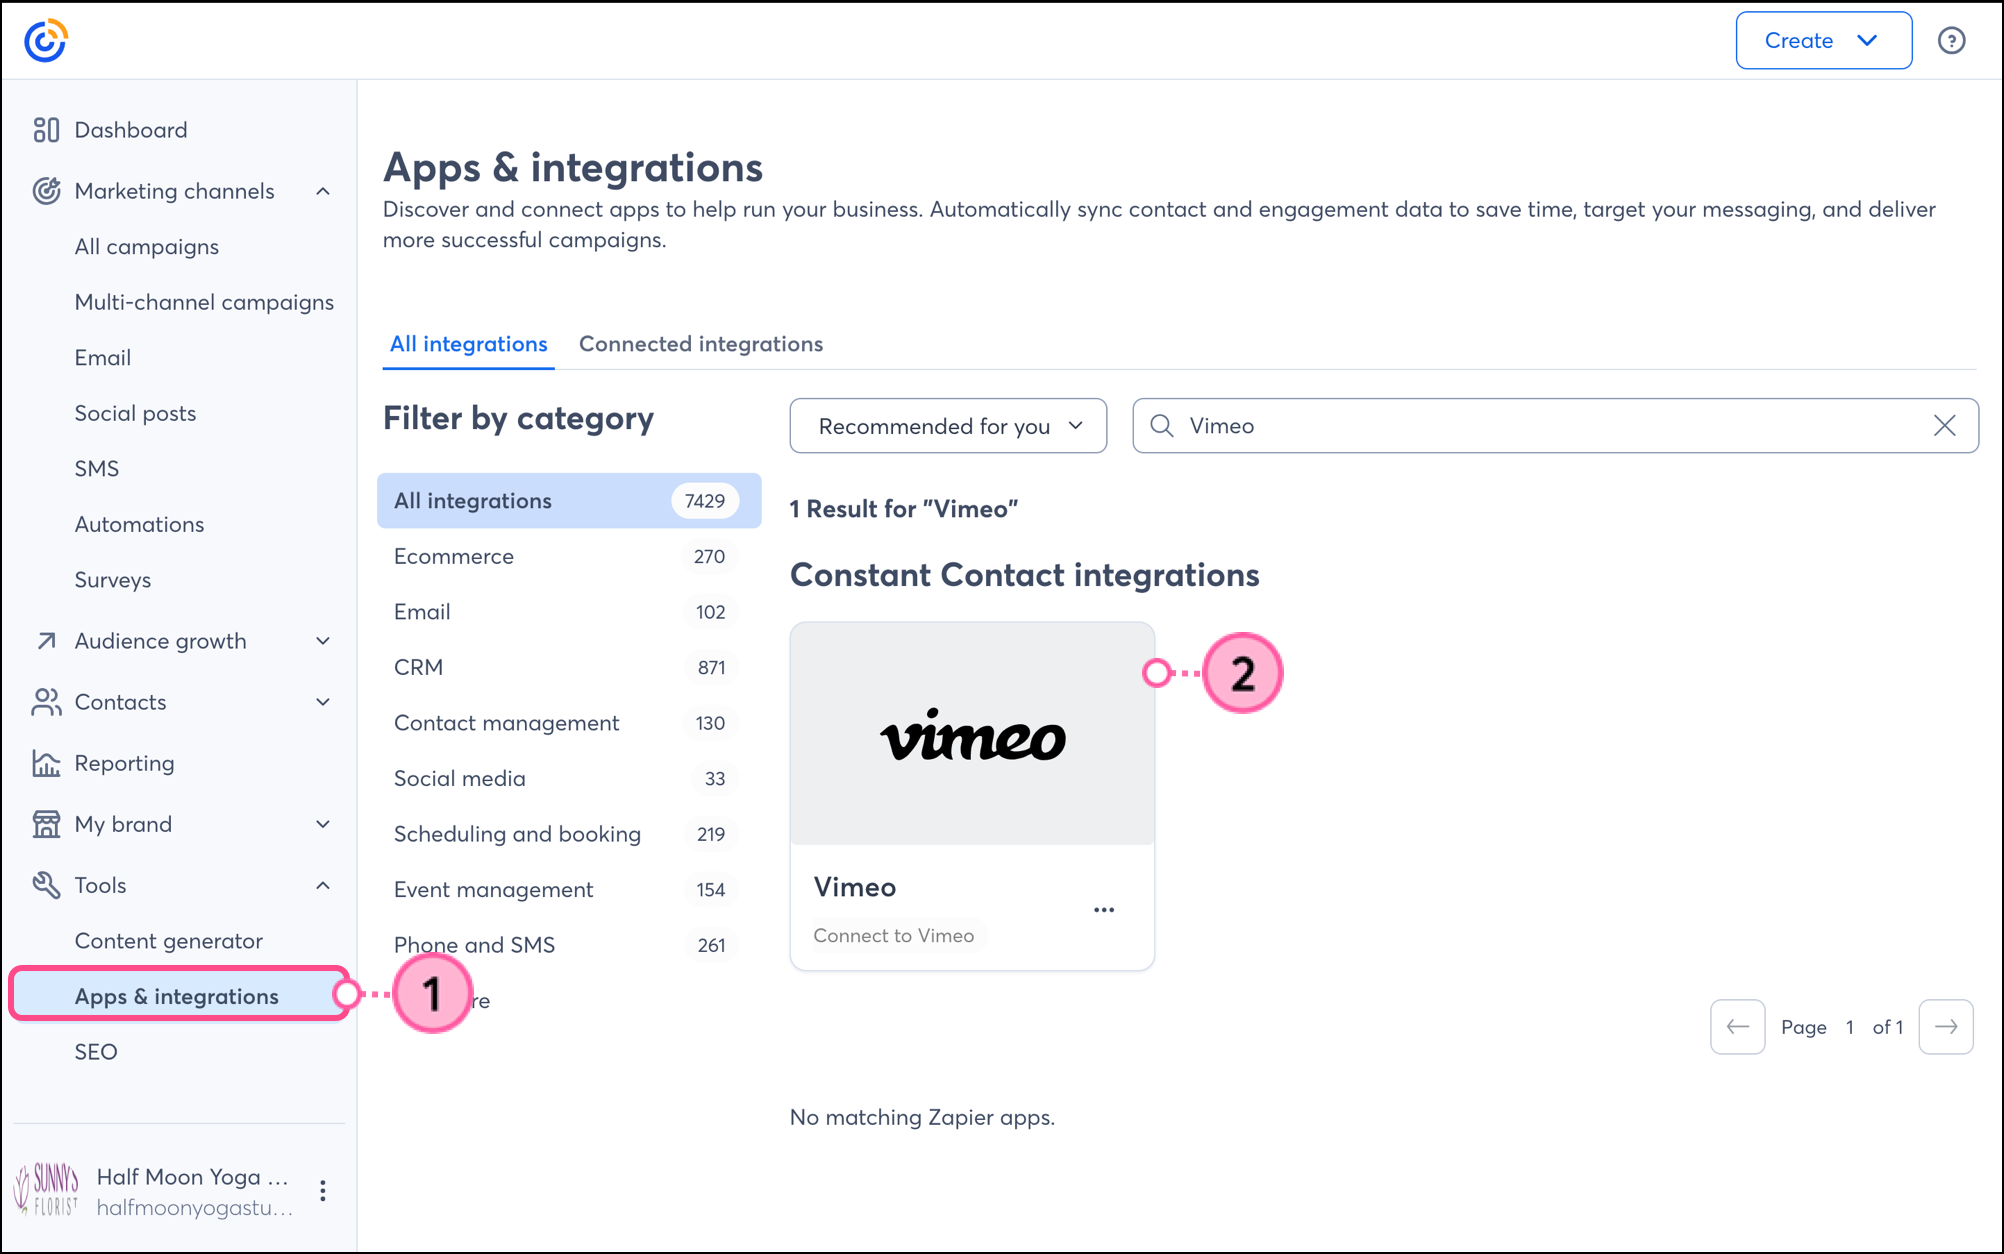Open the account three-dot menu
2004x1254 pixels.
(323, 1190)
